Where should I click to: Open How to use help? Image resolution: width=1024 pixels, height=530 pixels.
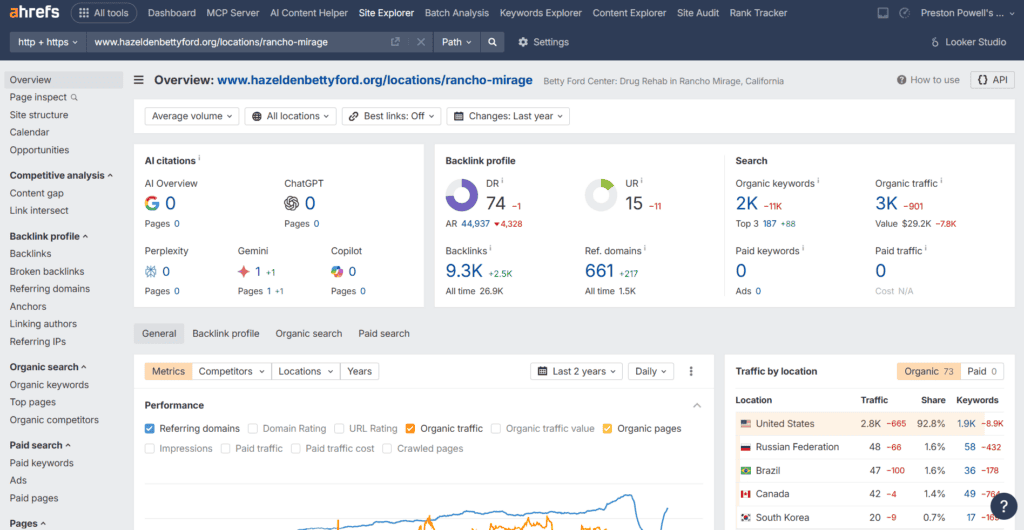(x=928, y=80)
